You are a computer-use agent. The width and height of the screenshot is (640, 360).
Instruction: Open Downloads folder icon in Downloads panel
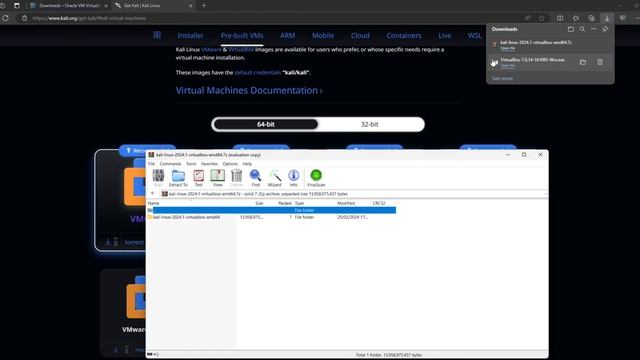tap(571, 29)
